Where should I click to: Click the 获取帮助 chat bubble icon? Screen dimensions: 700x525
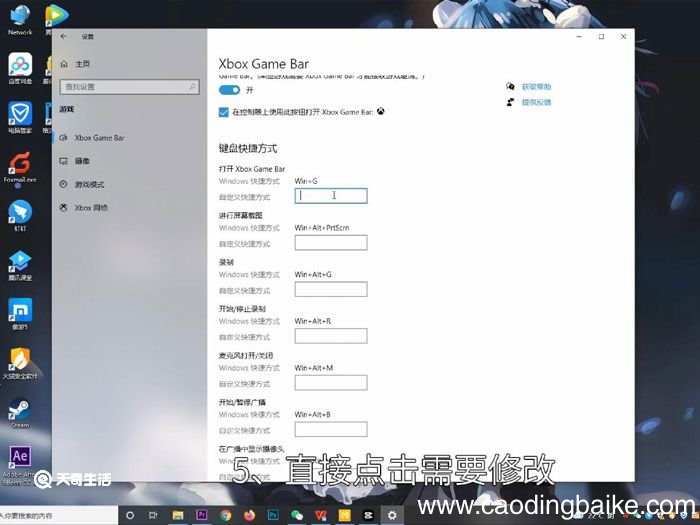pyautogui.click(x=510, y=86)
